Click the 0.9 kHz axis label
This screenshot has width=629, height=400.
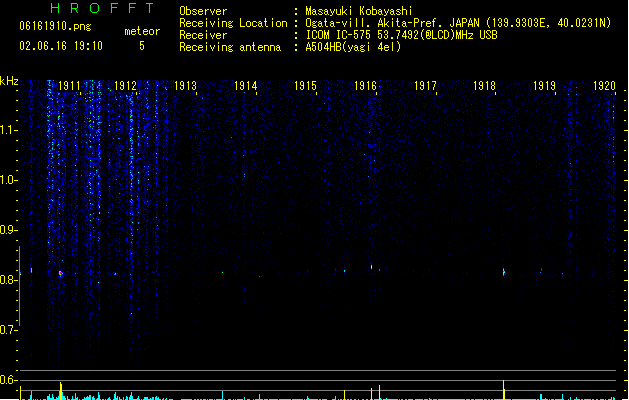click(x=8, y=230)
